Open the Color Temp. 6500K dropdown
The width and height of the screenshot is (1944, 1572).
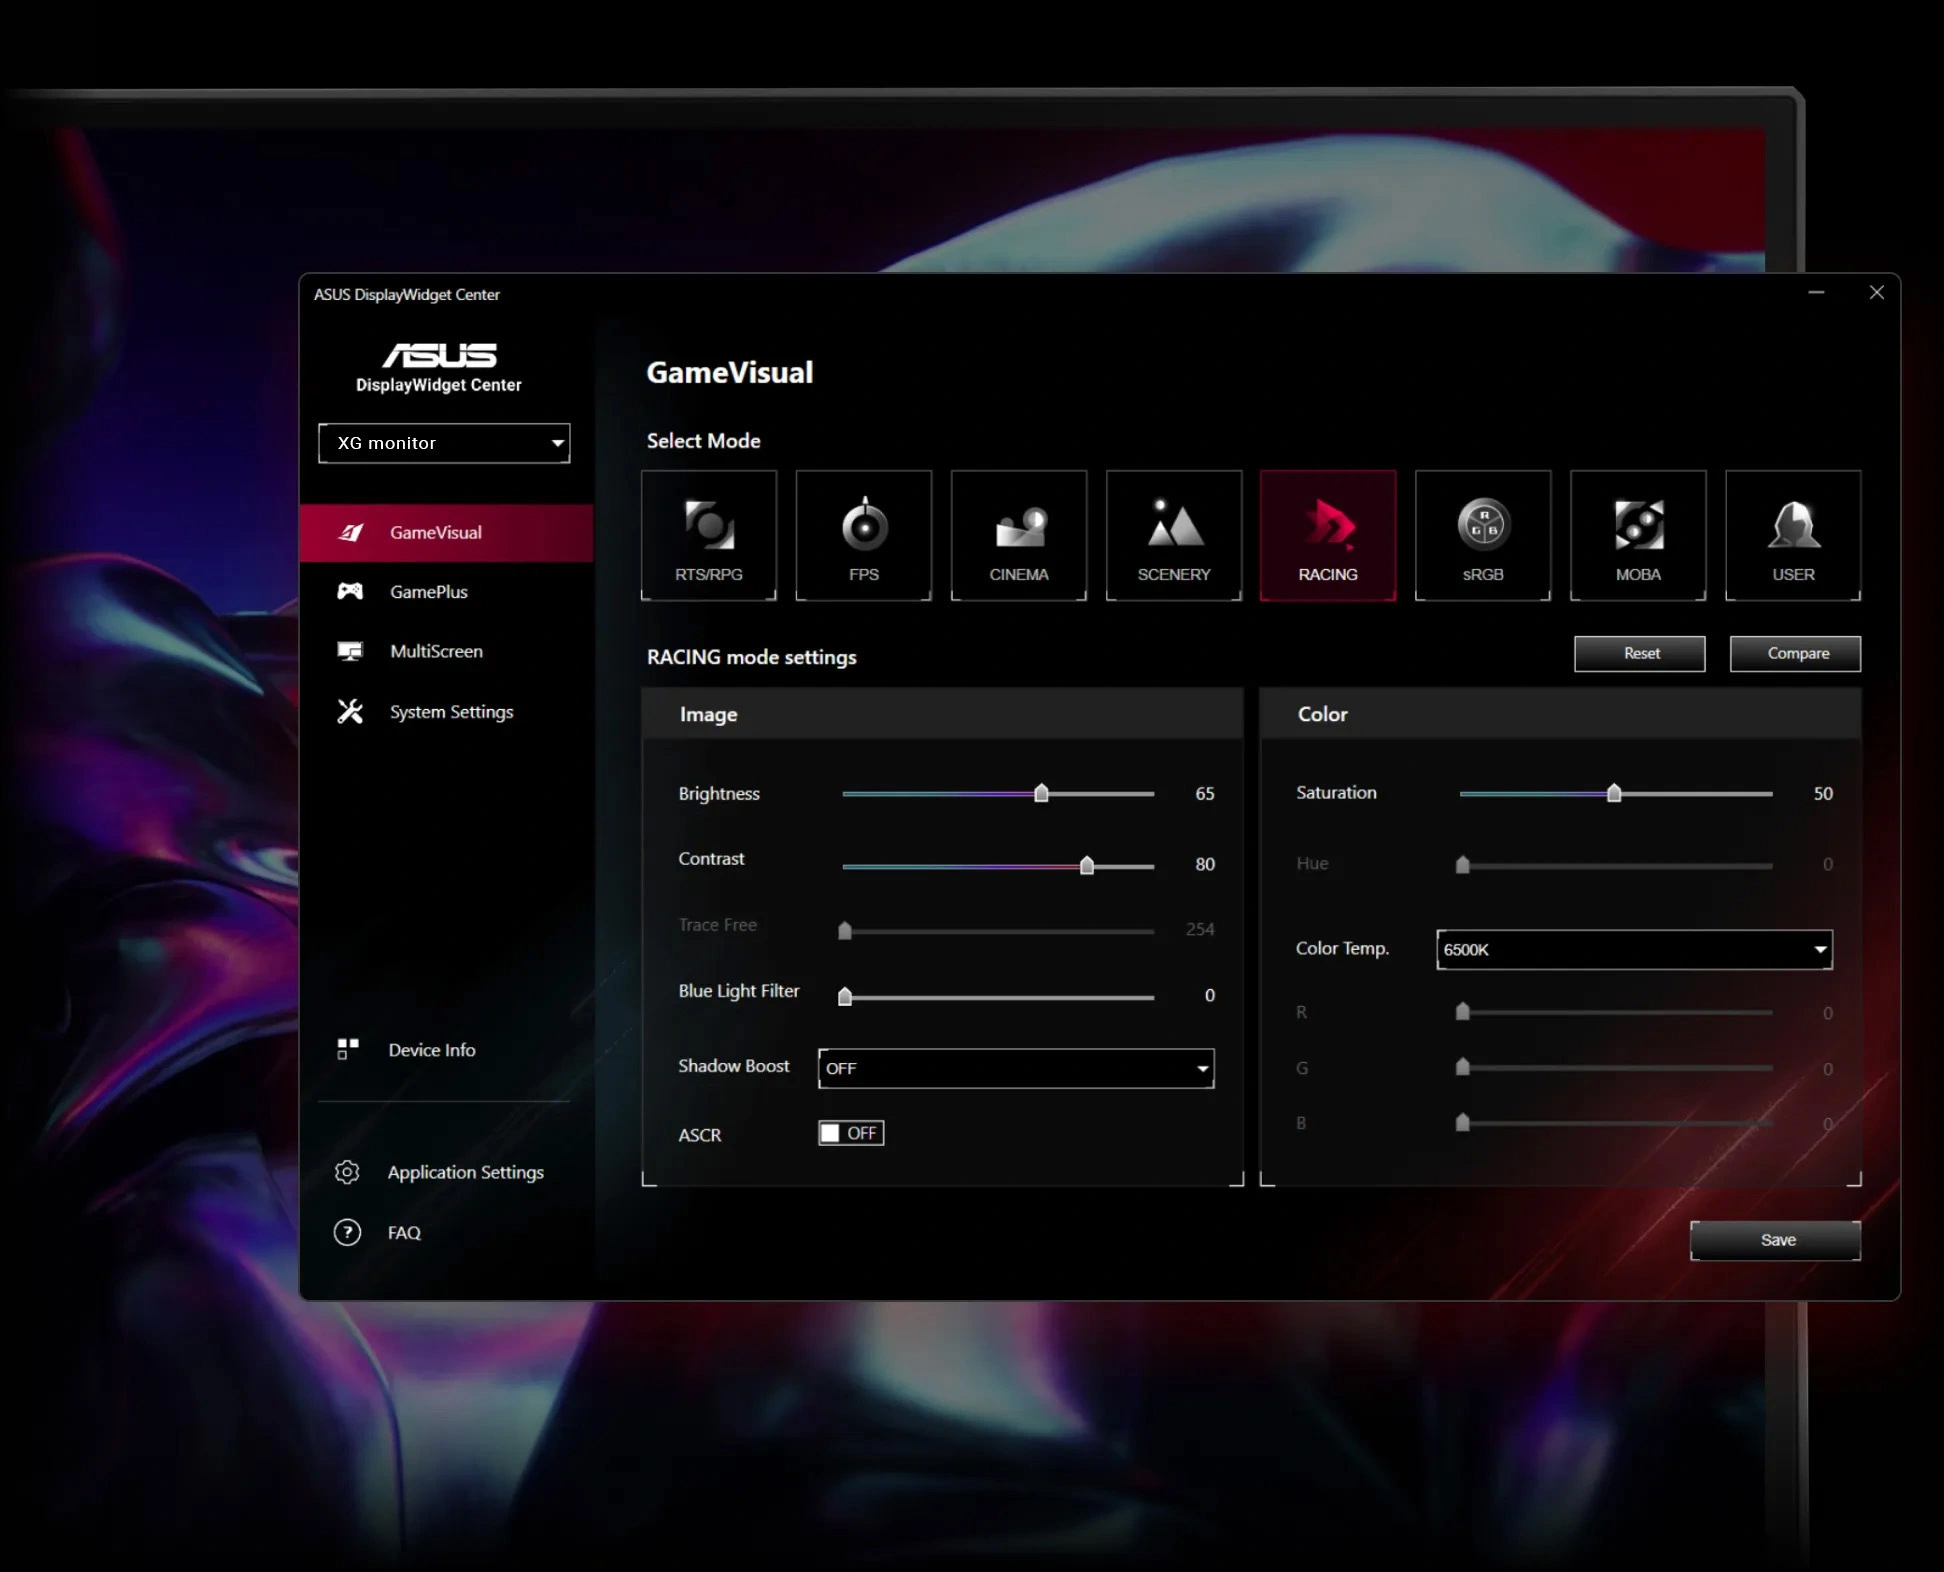[1633, 949]
